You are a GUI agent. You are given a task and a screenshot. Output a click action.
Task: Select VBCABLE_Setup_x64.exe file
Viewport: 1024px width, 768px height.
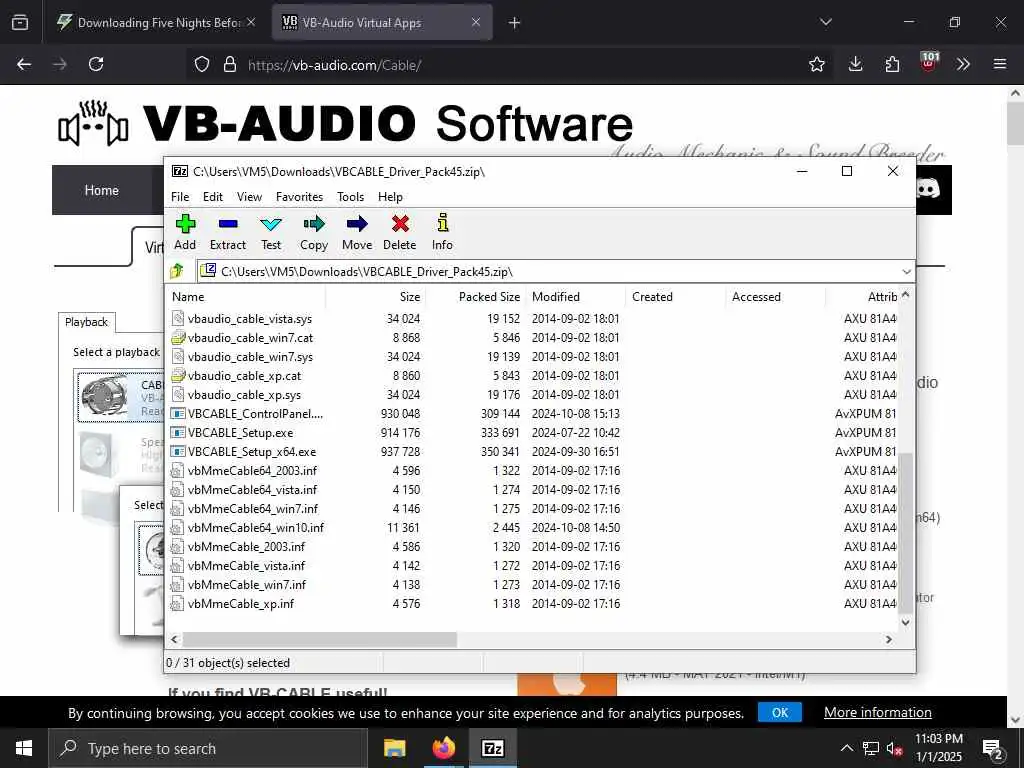click(x=252, y=451)
